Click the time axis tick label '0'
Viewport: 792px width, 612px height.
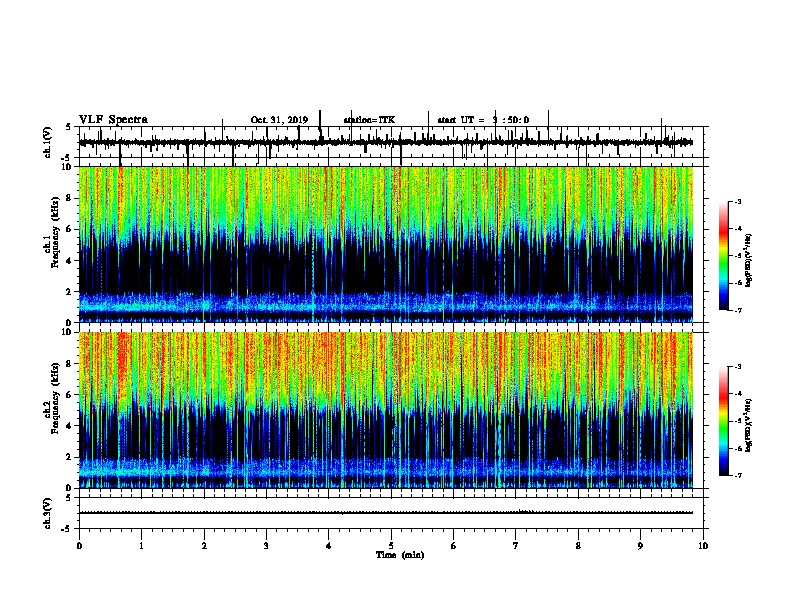click(79, 546)
